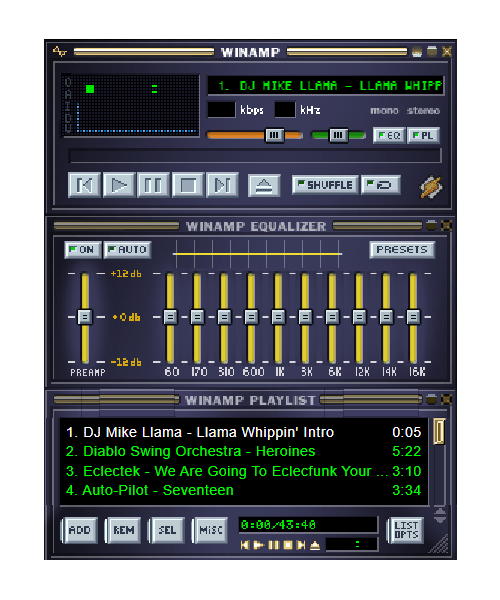The height and width of the screenshot is (600, 500).
Task: Open the Winamp main menu icon in title bar
Action: coord(60,51)
